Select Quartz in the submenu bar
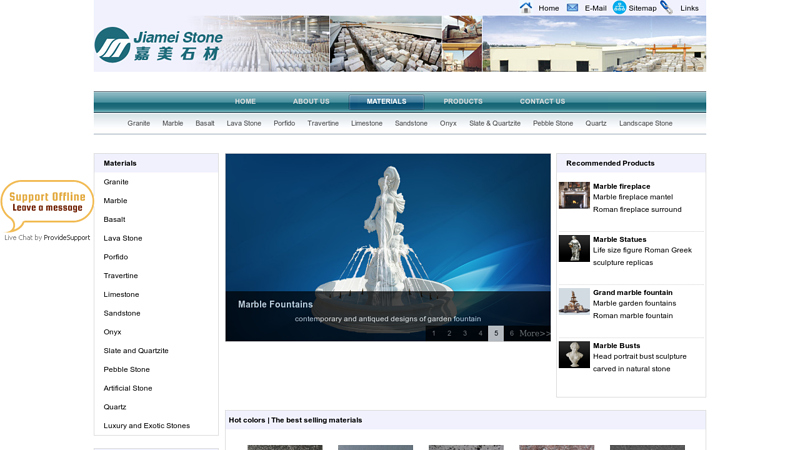 point(596,123)
